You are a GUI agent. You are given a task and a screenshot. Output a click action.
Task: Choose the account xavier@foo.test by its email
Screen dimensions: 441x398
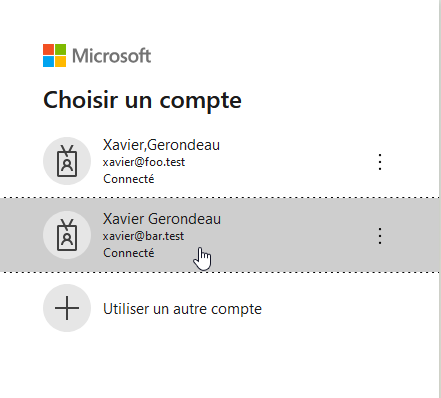tap(144, 162)
